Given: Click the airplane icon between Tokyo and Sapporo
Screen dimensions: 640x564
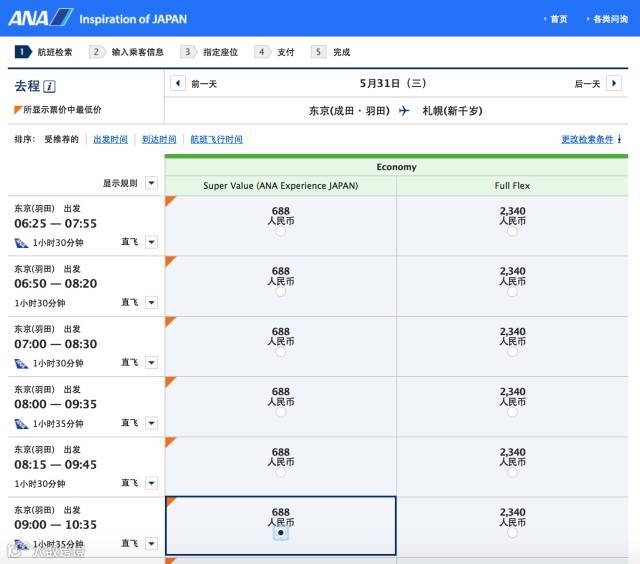Looking at the screenshot, I should 404,111.
